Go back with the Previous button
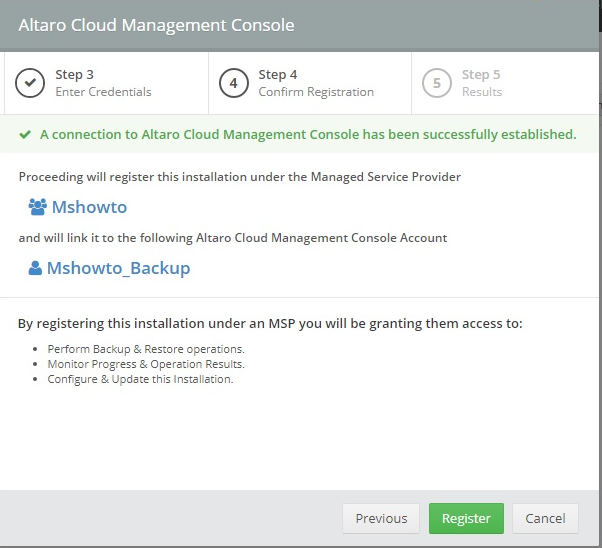This screenshot has height=548, width=602. [381, 518]
